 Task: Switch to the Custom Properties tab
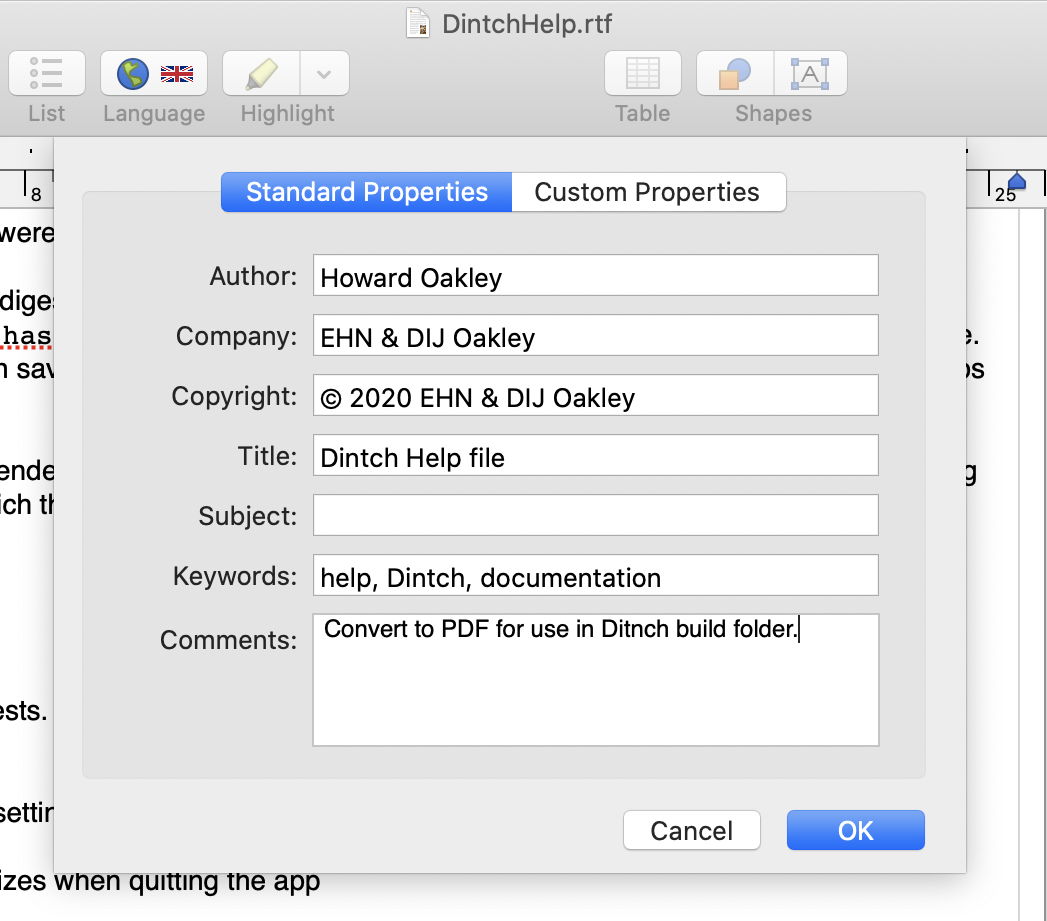(647, 192)
